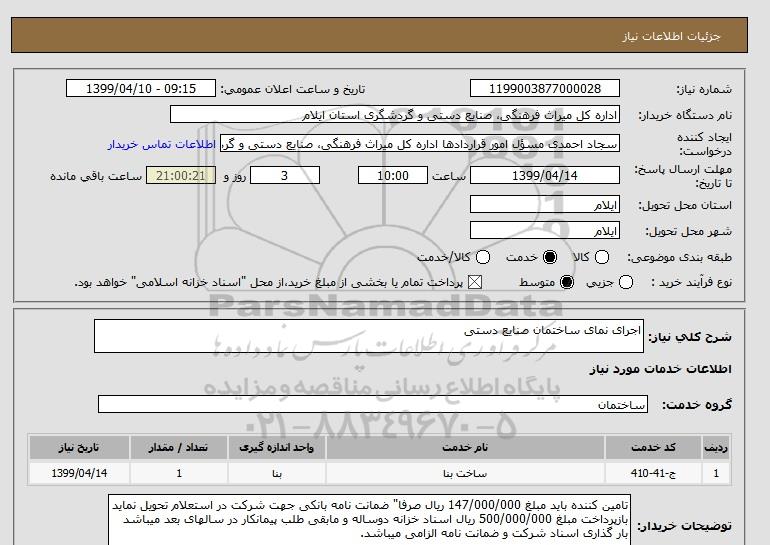Click the announcement date field 1399/04/10 - 09:15
The image size is (770, 545).
pos(141,88)
